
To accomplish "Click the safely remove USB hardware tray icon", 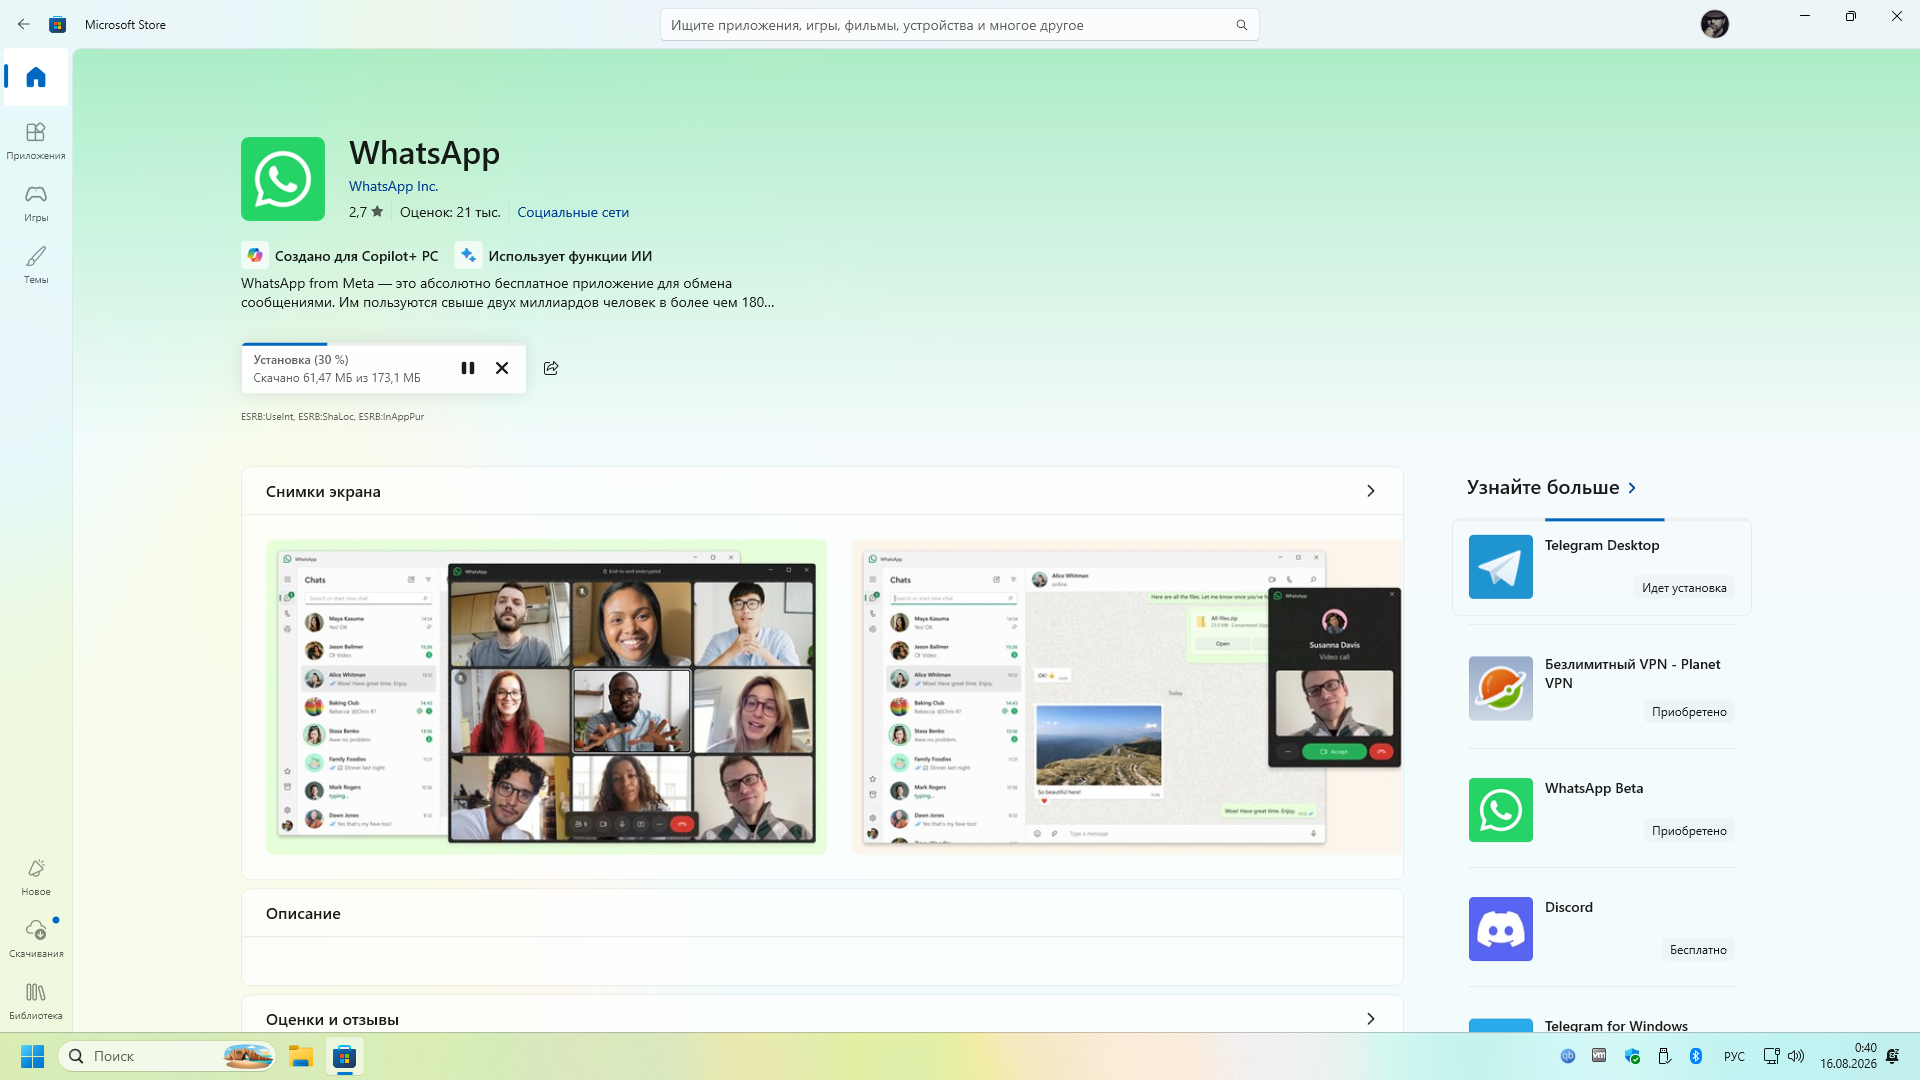I will 1664,1056.
